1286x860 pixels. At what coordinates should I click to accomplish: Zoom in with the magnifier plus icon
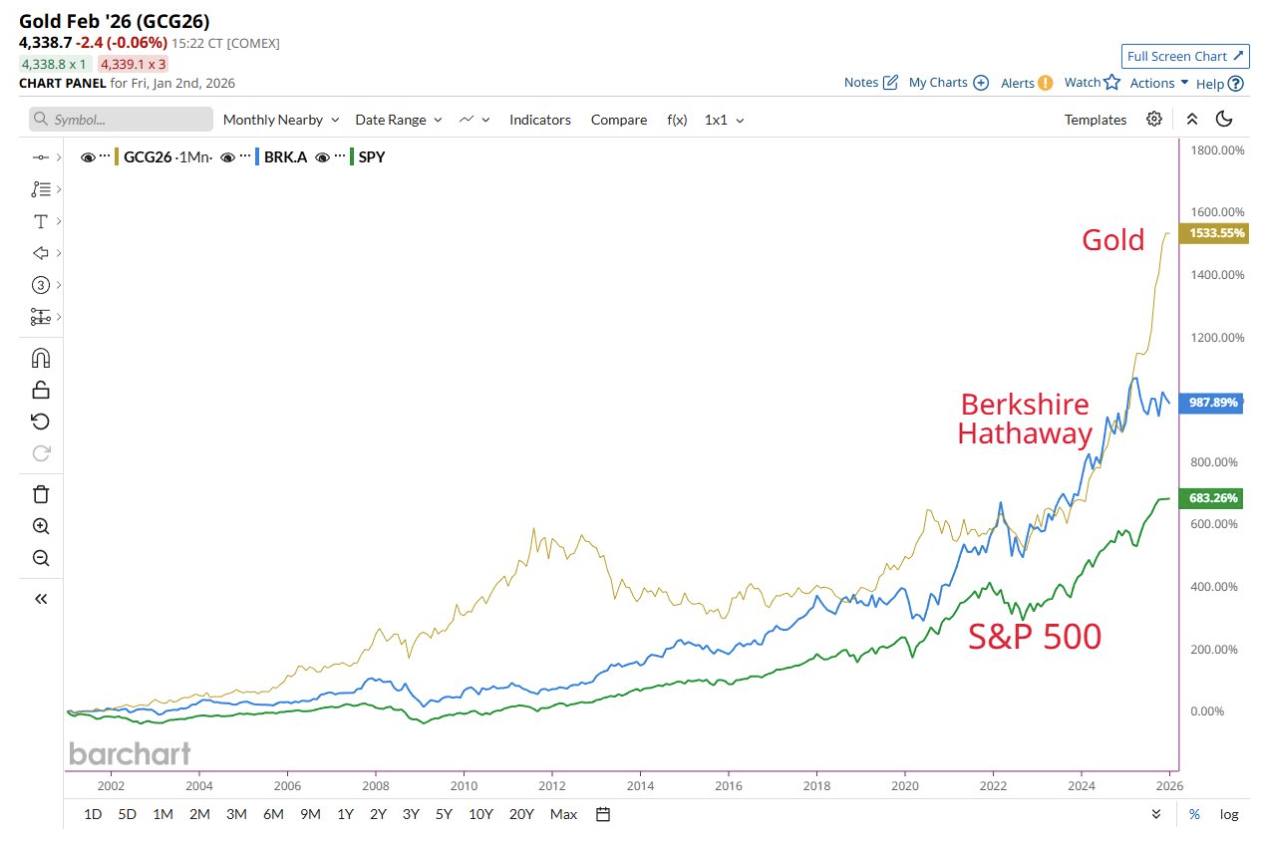pos(41,526)
